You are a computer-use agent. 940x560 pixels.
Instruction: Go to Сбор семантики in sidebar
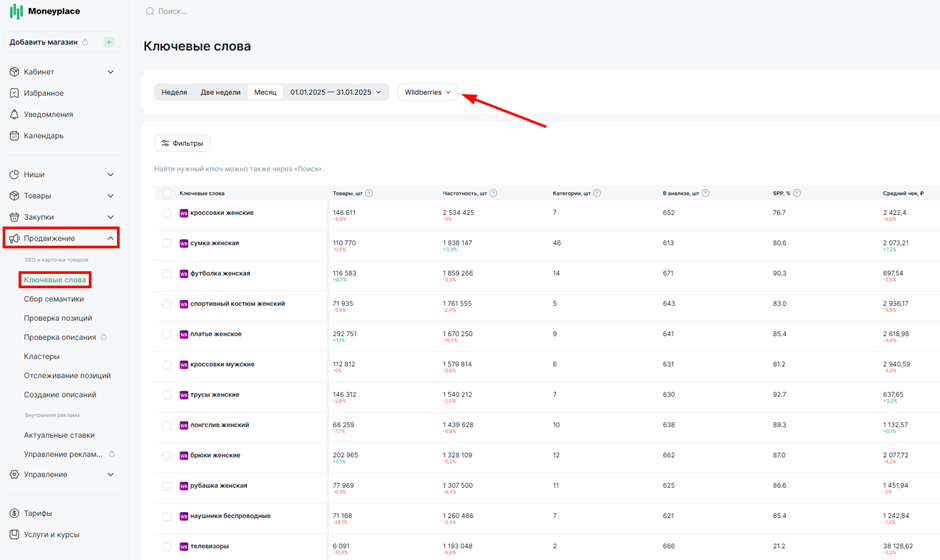click(x=54, y=299)
